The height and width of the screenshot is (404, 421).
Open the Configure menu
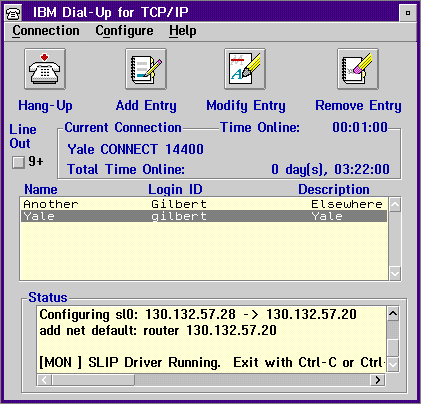click(124, 31)
